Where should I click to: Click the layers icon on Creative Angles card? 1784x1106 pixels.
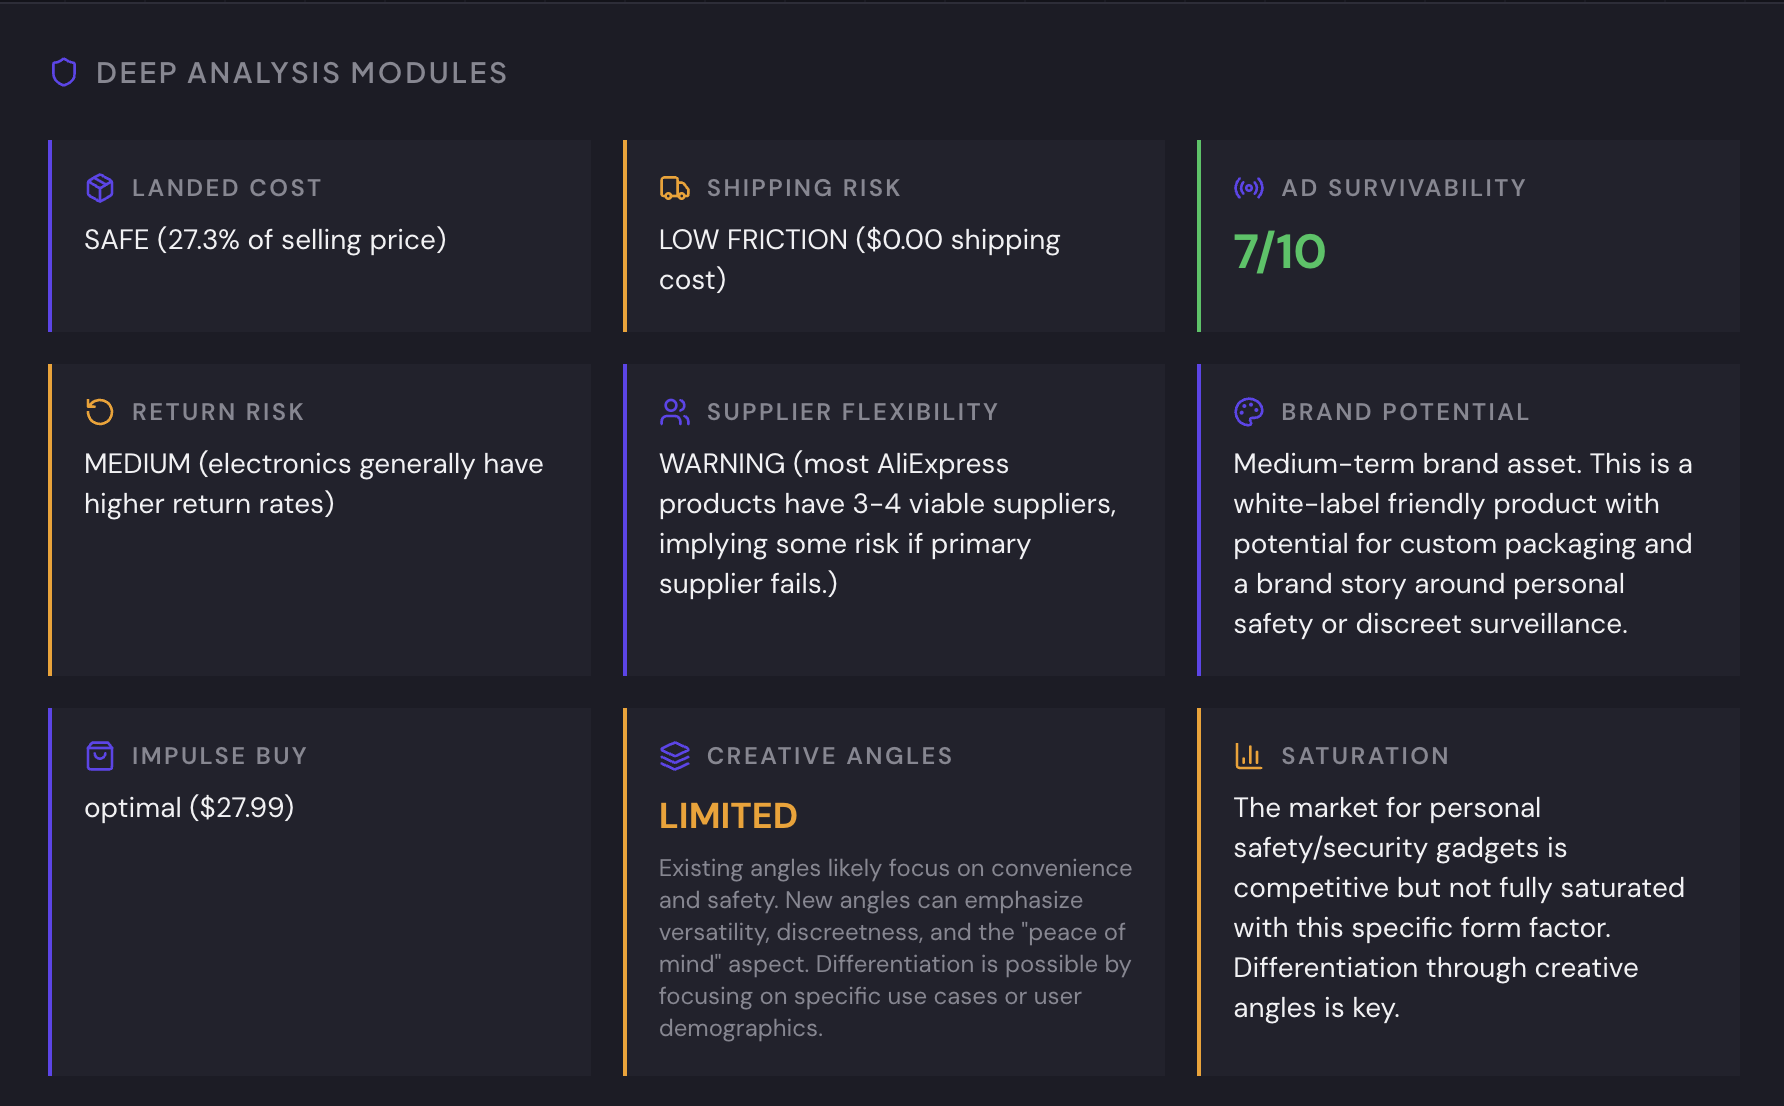tap(673, 755)
